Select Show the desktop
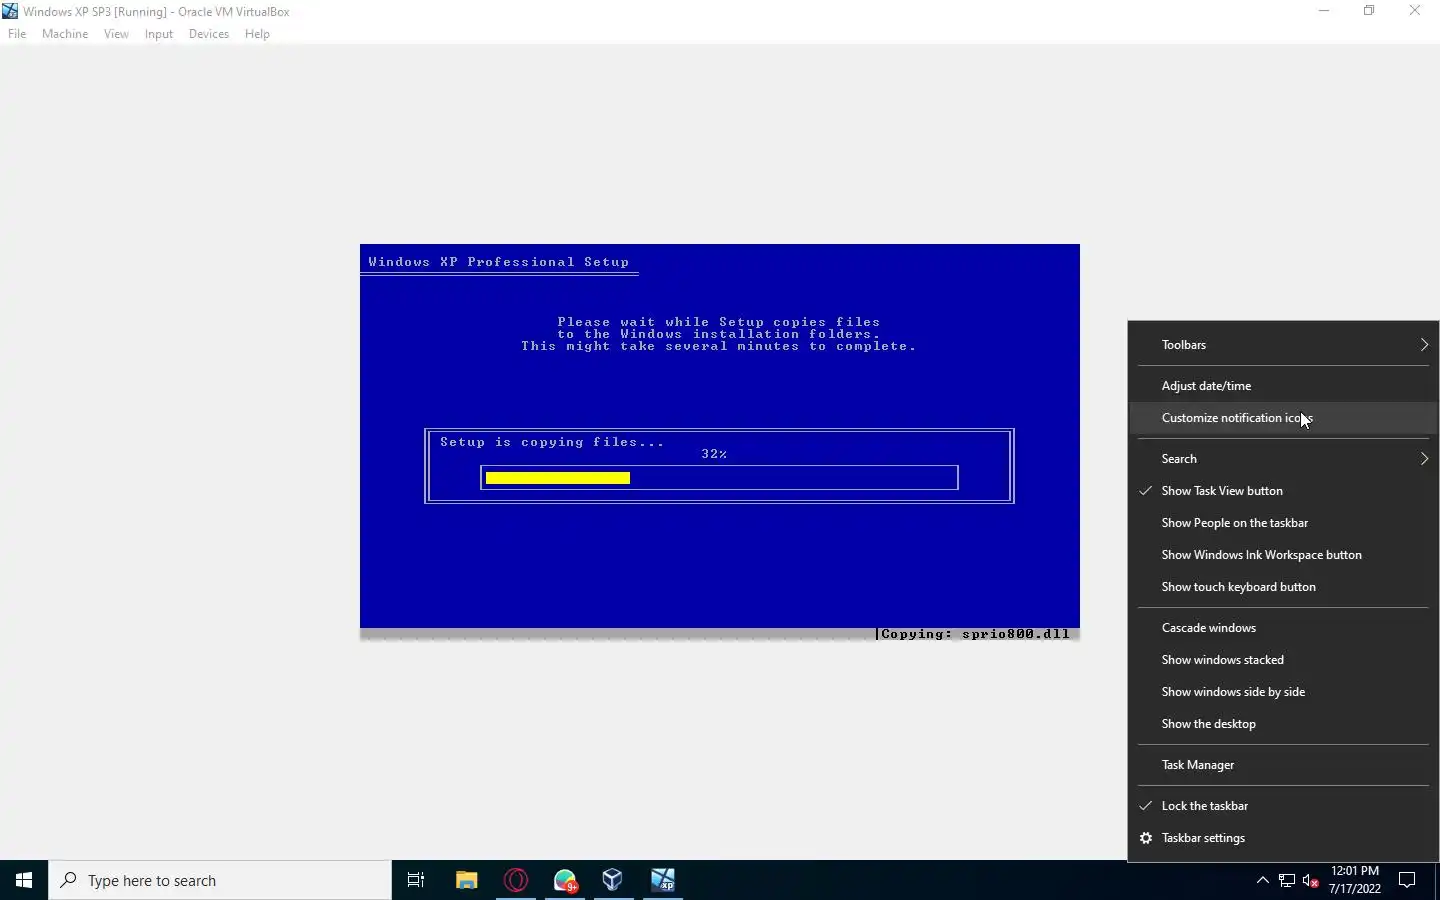1440x900 pixels. click(1283, 724)
